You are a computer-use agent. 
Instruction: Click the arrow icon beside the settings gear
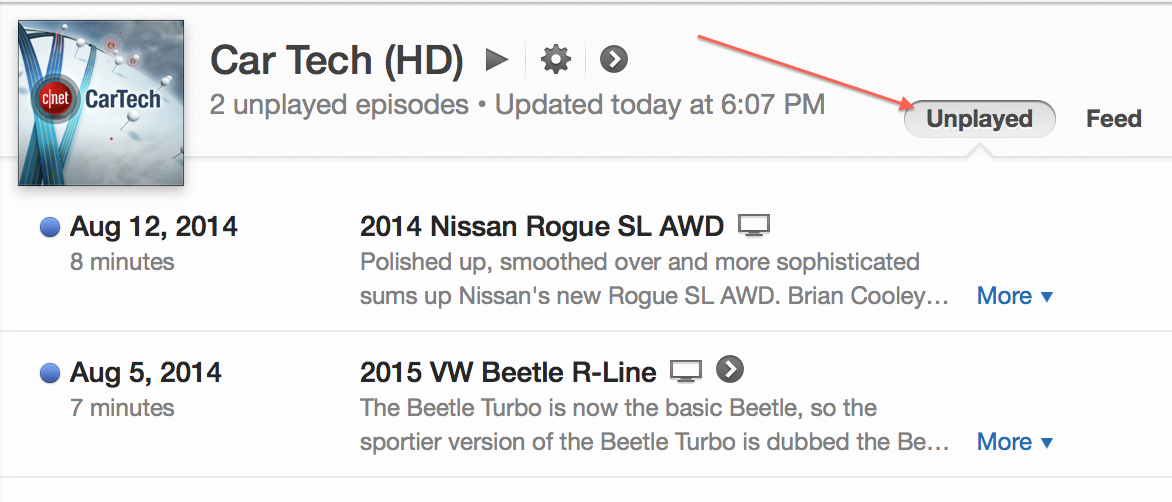[x=614, y=59]
